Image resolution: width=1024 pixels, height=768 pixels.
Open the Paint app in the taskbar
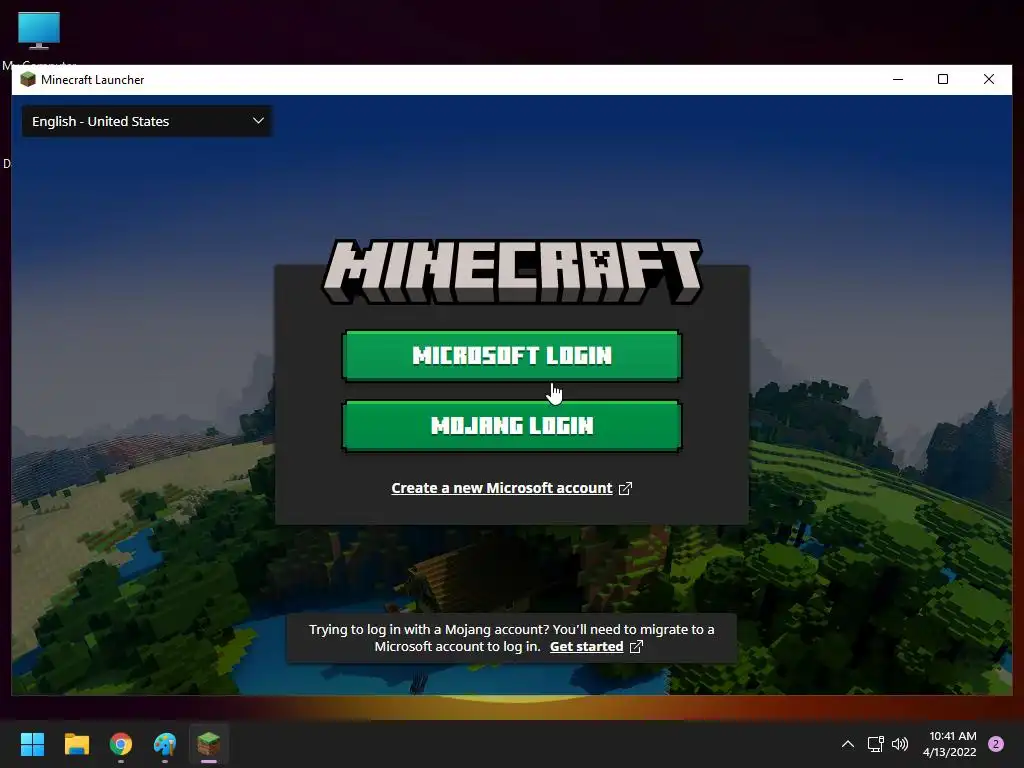(x=165, y=744)
